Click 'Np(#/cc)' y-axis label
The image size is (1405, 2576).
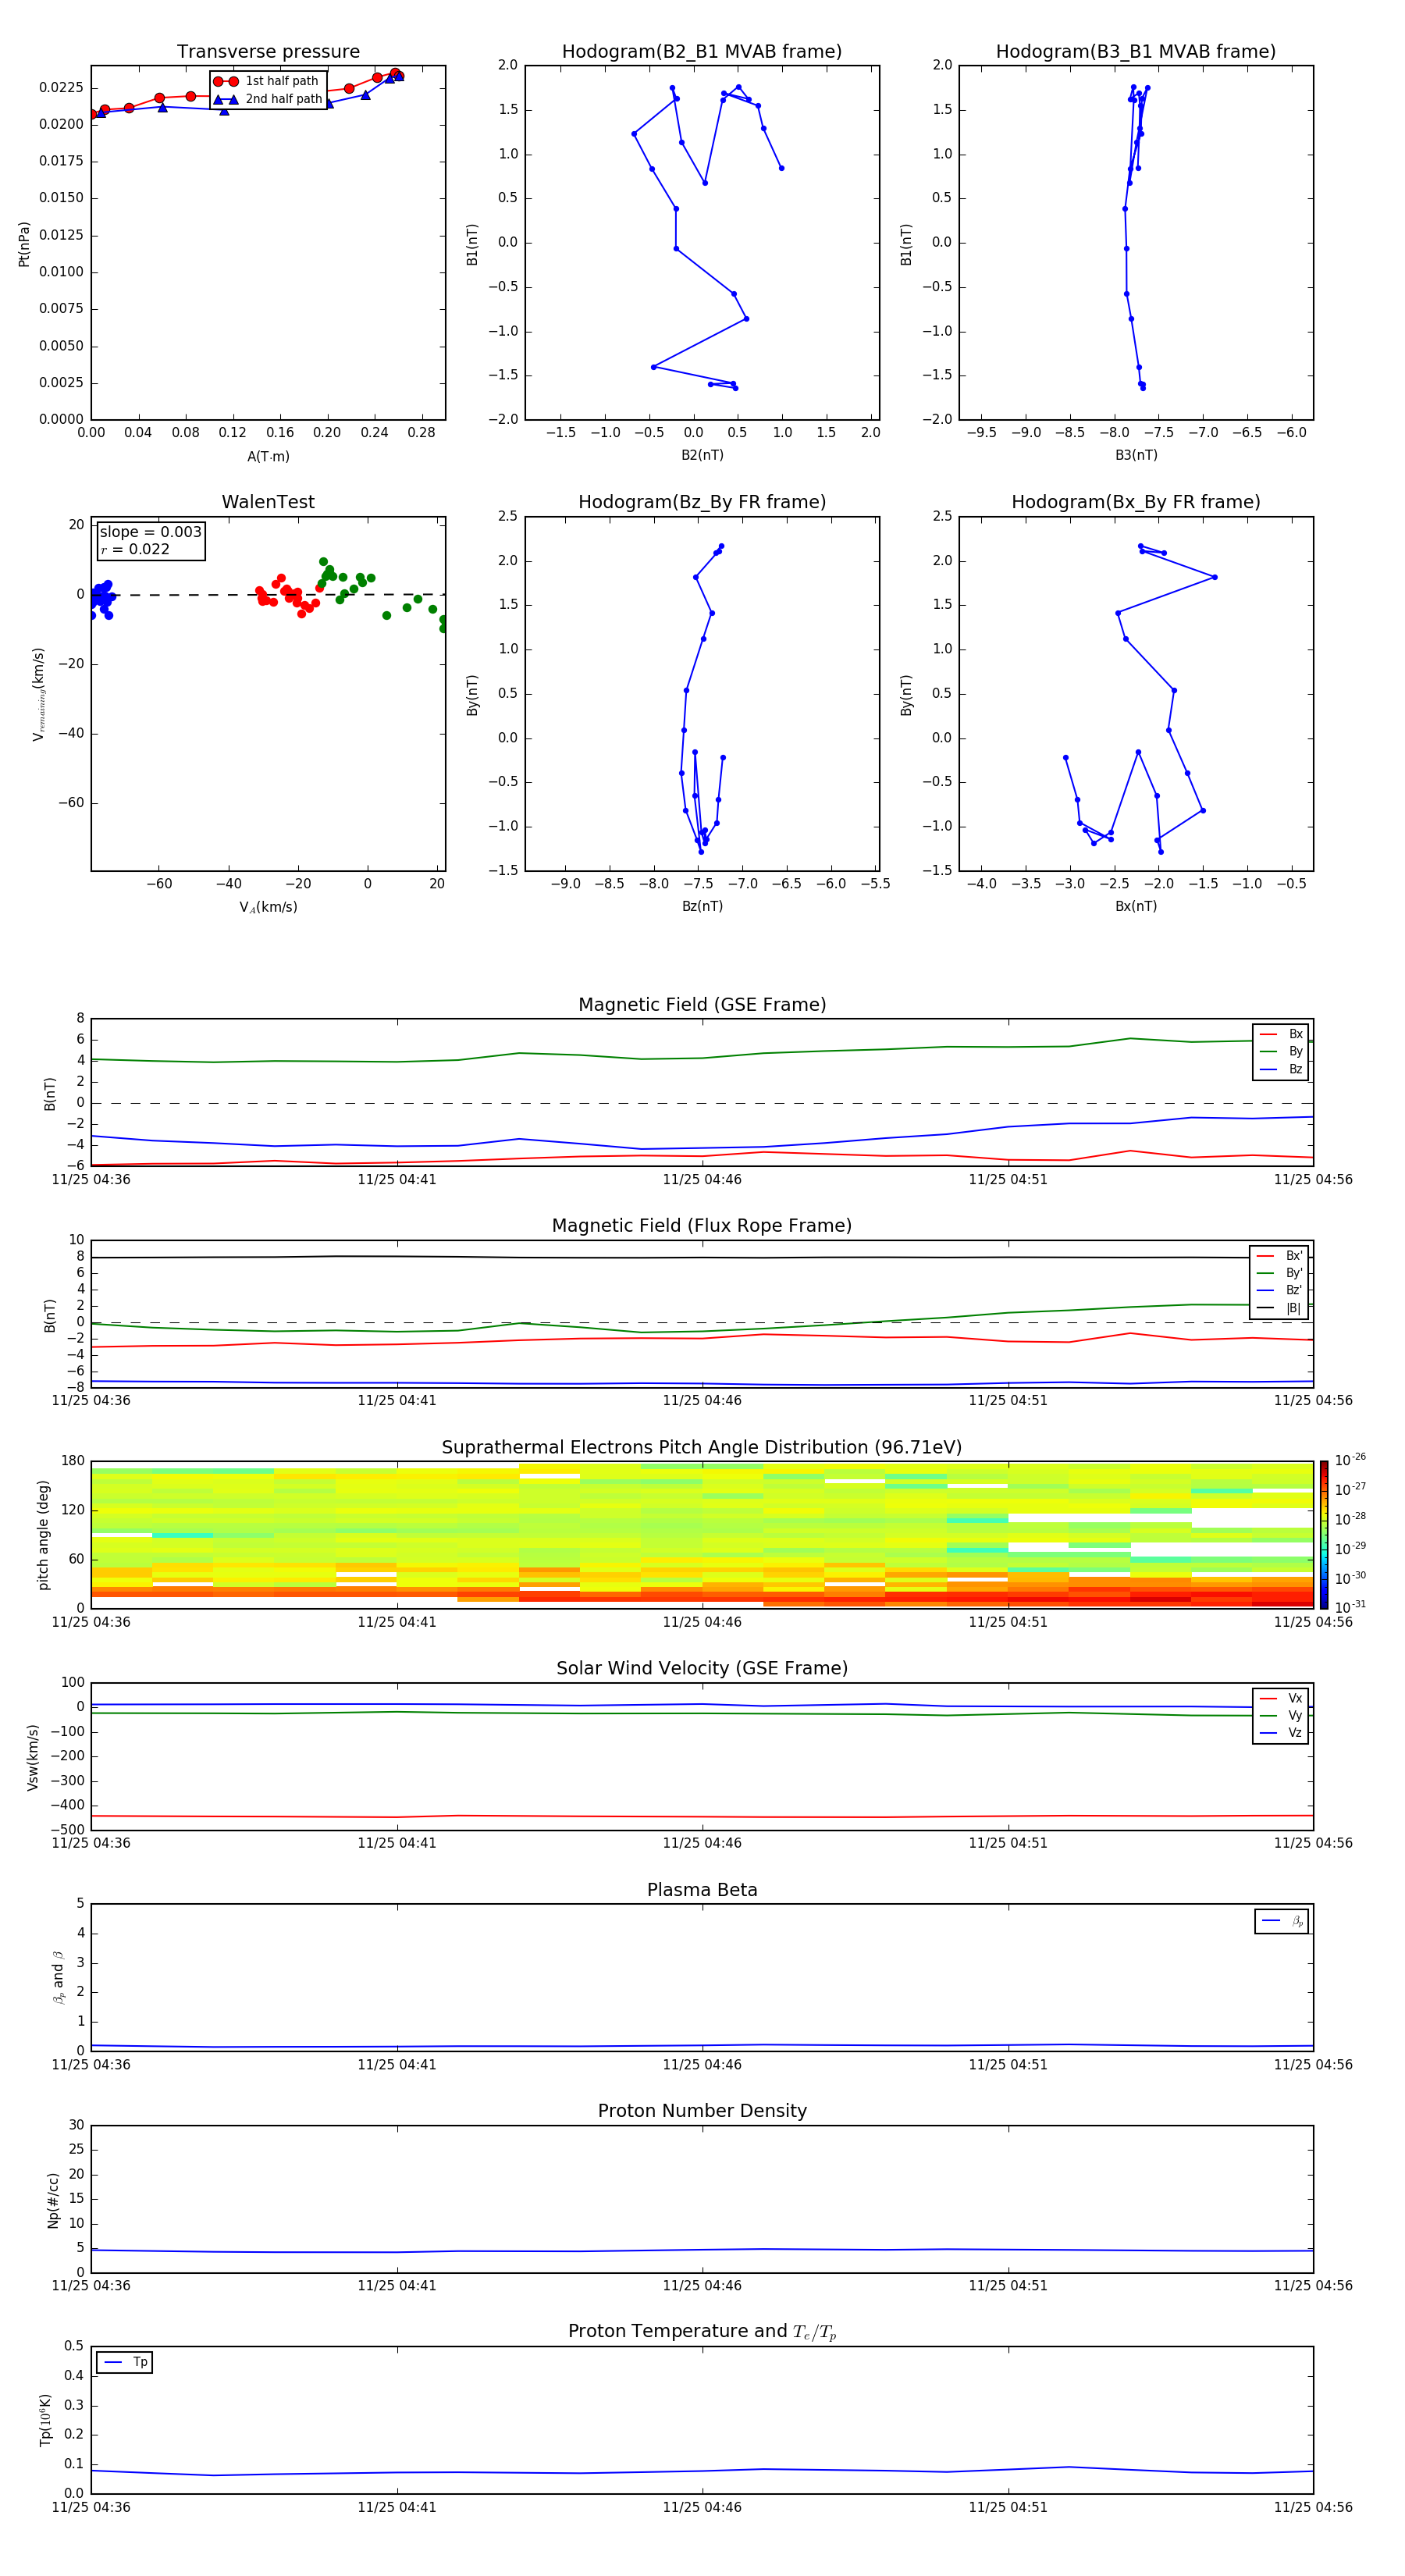point(53,2200)
